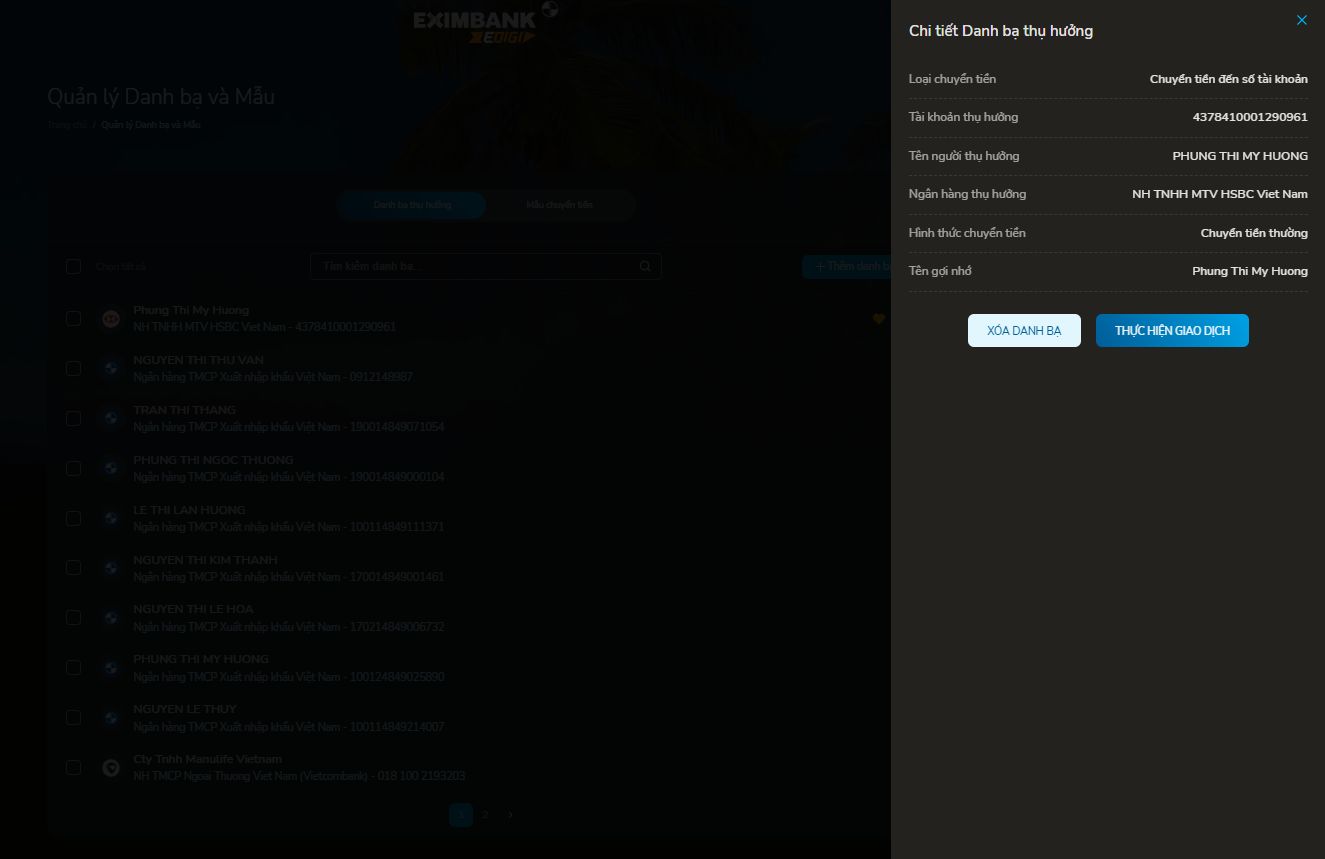Image resolution: width=1325 pixels, height=859 pixels.
Task: Select the Danh bạ thụ hưởng tab
Action: point(412,205)
